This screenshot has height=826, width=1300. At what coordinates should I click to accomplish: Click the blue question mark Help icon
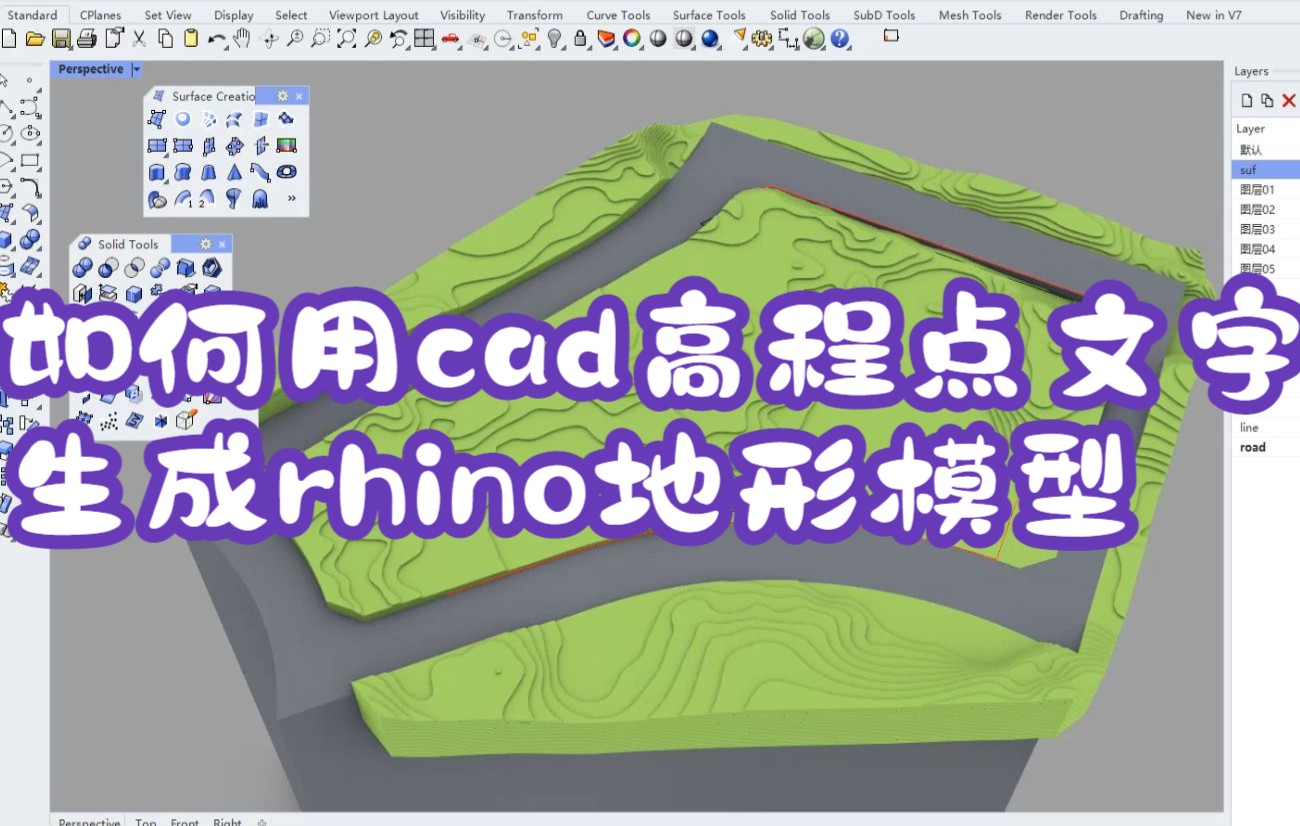coord(840,39)
